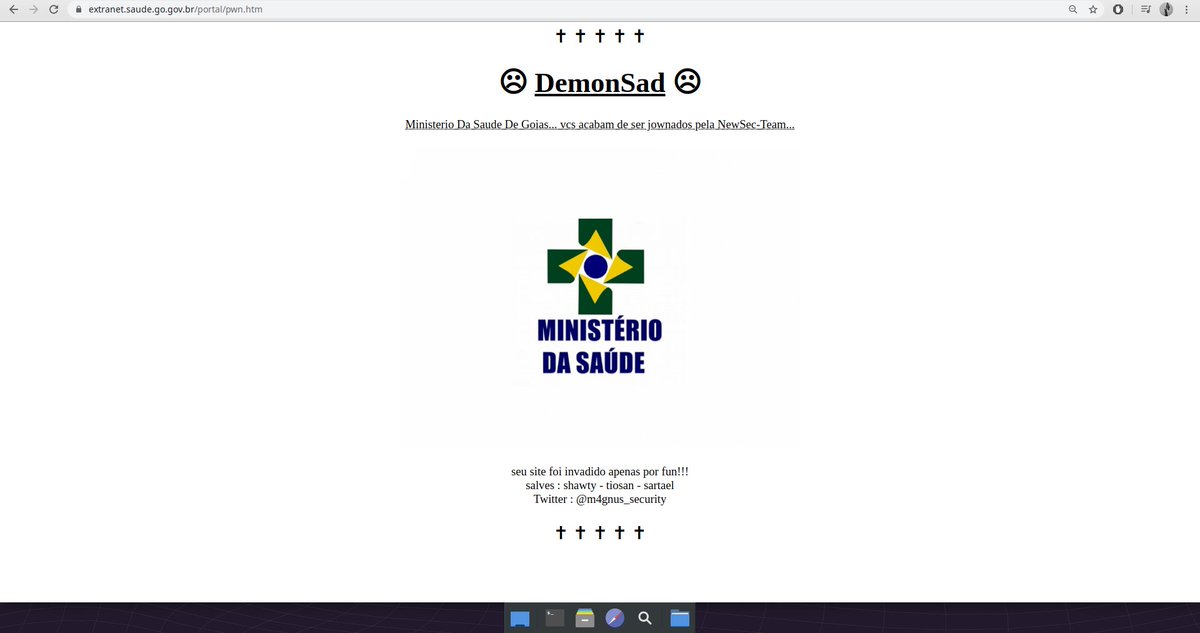Image resolution: width=1200 pixels, height=633 pixels.
Task: Open the compass web browser in the dock
Action: pyautogui.click(x=615, y=618)
